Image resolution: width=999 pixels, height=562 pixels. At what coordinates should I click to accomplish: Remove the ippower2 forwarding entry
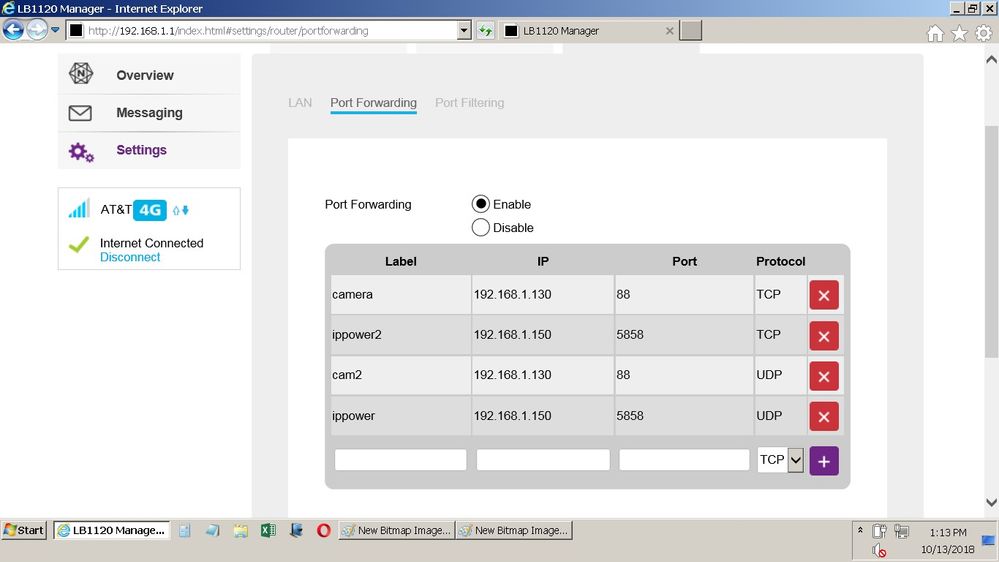pyautogui.click(x=823, y=336)
